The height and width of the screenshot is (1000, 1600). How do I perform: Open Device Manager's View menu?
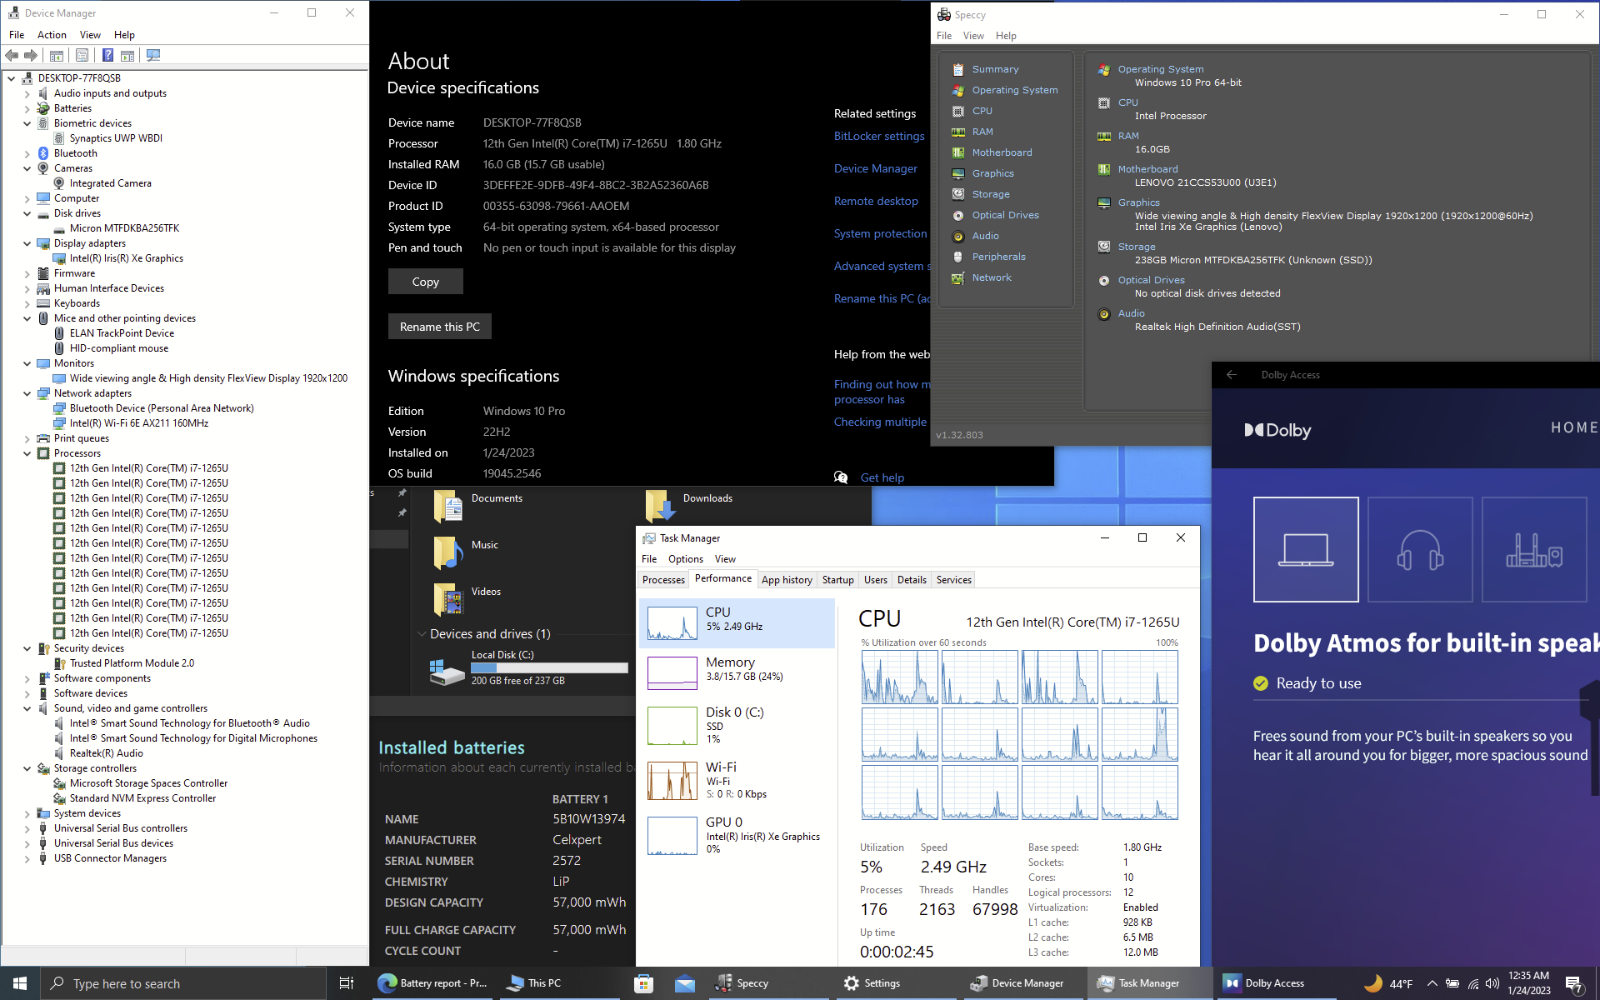click(x=90, y=35)
